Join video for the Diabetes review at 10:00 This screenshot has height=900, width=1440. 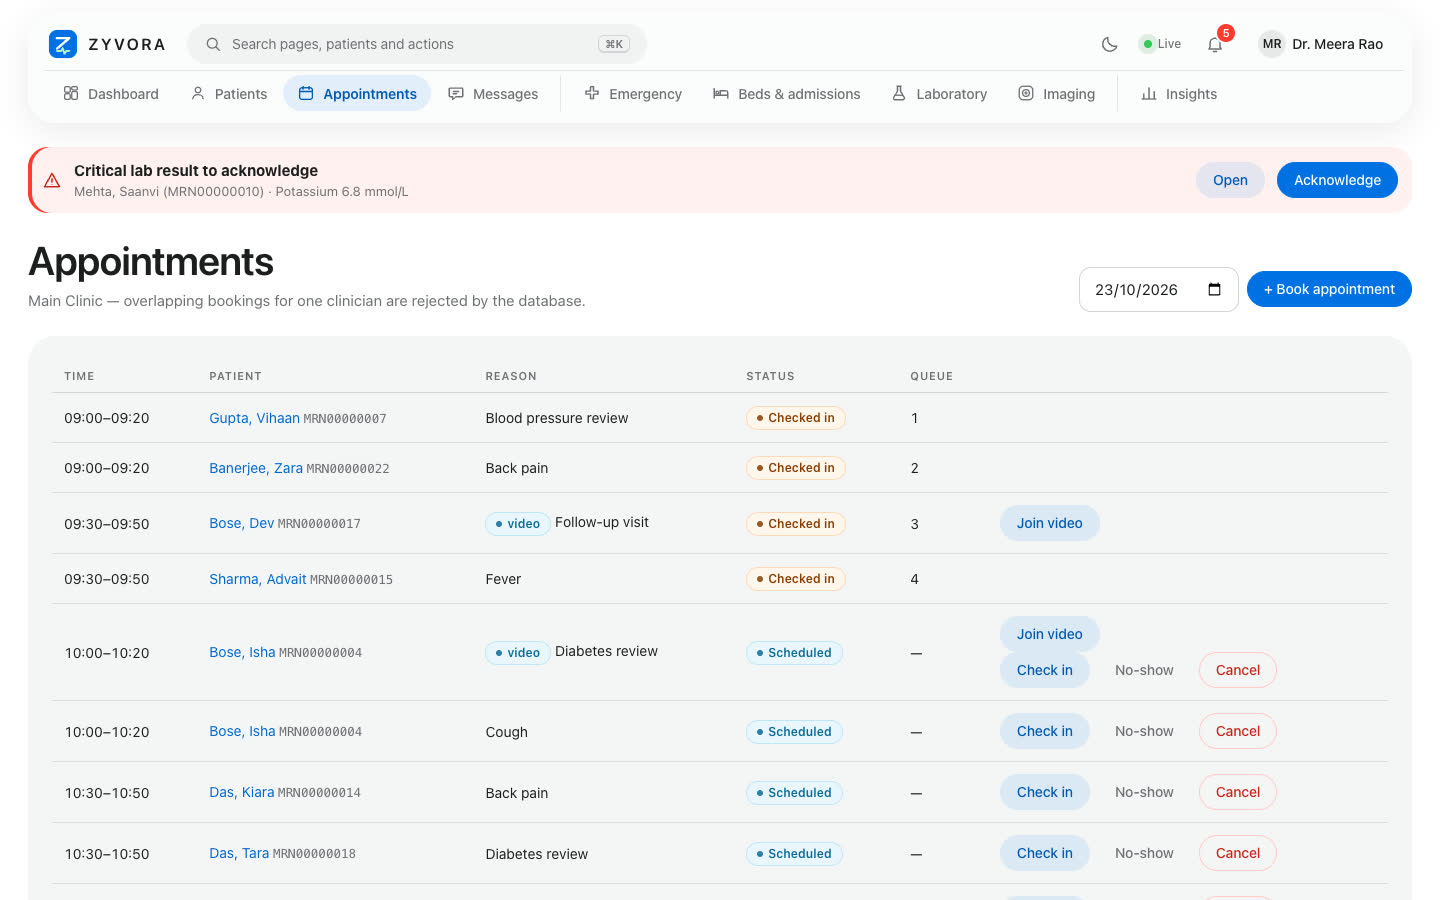[1050, 634]
